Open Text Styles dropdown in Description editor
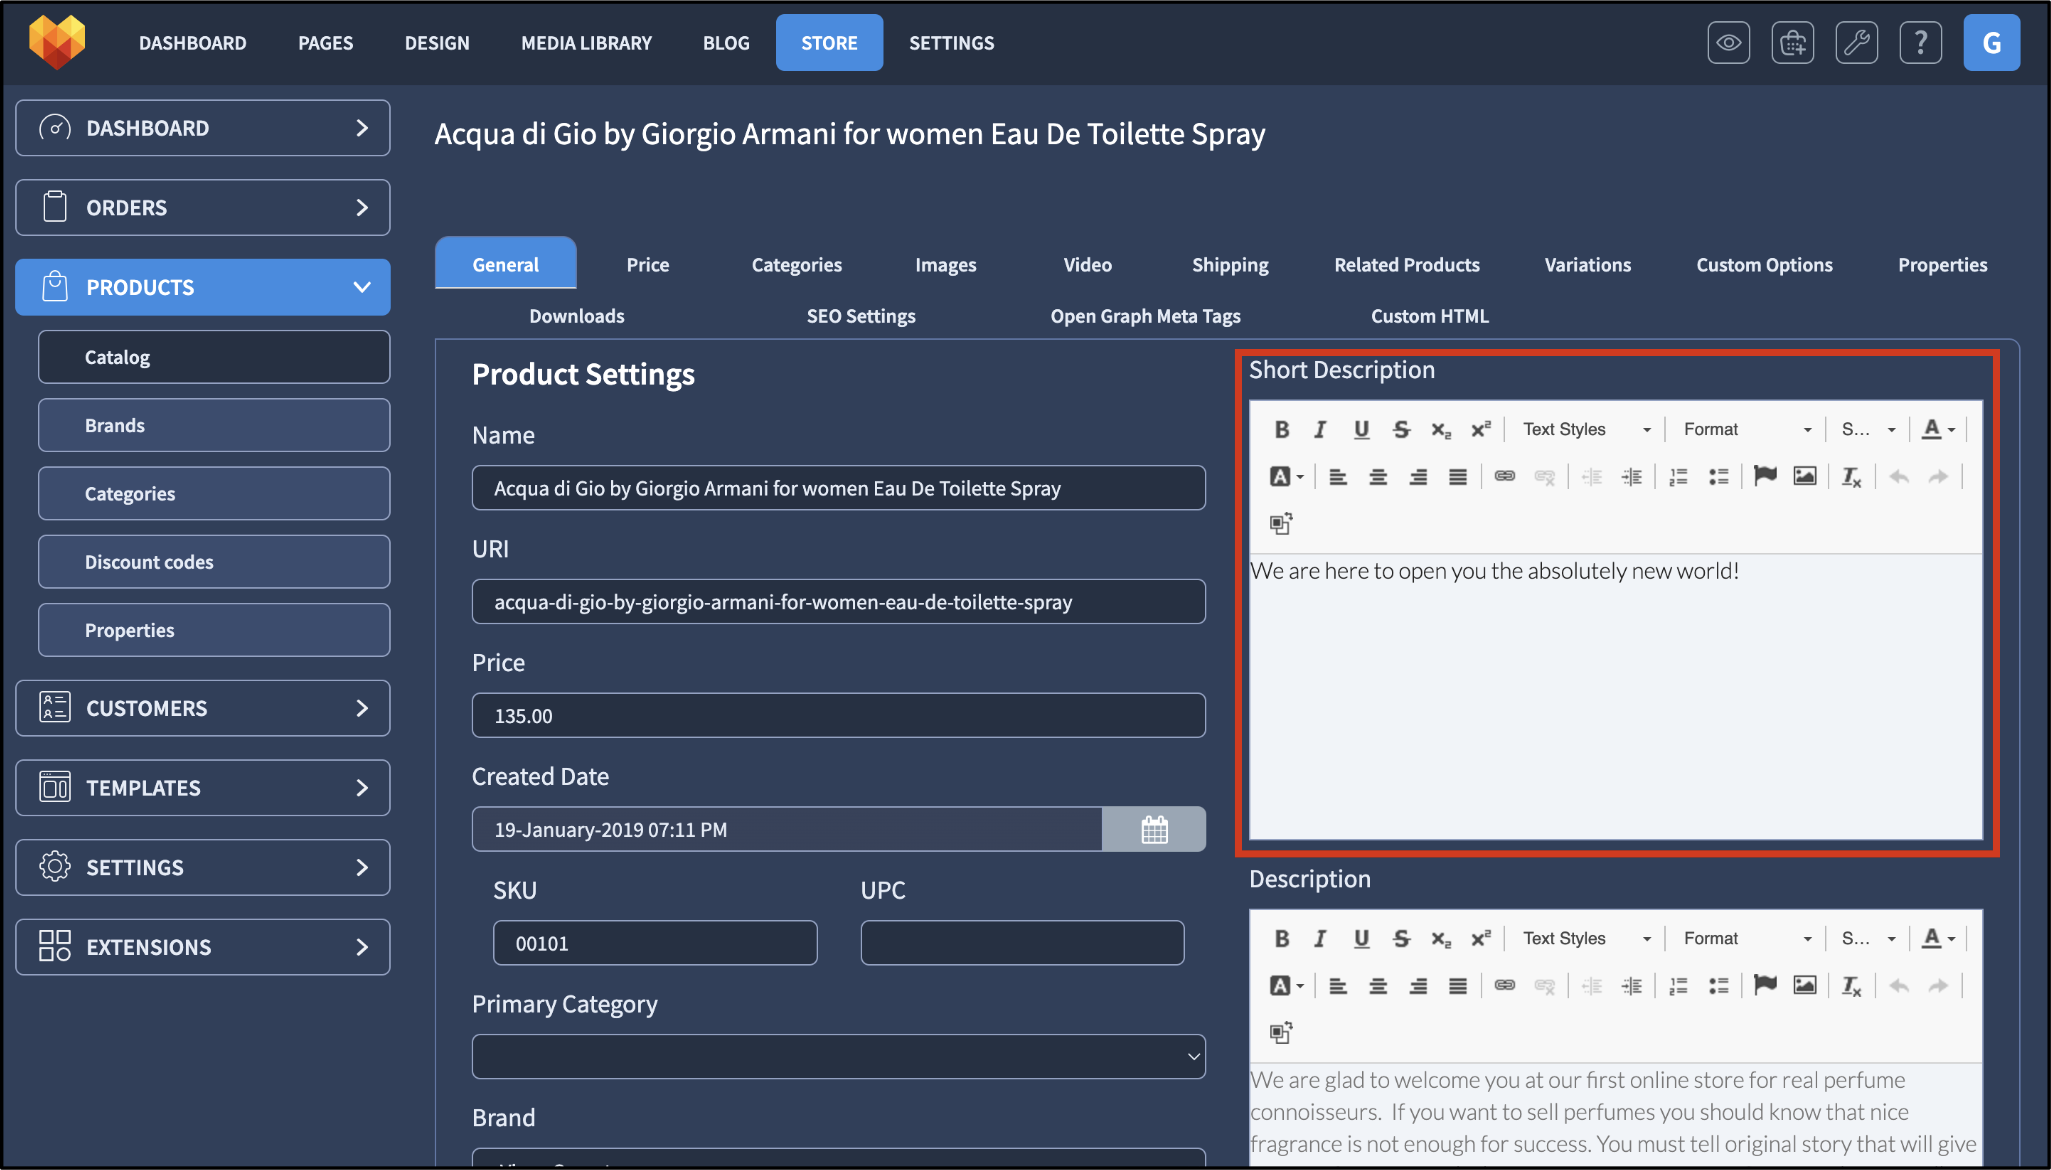 tap(1586, 939)
